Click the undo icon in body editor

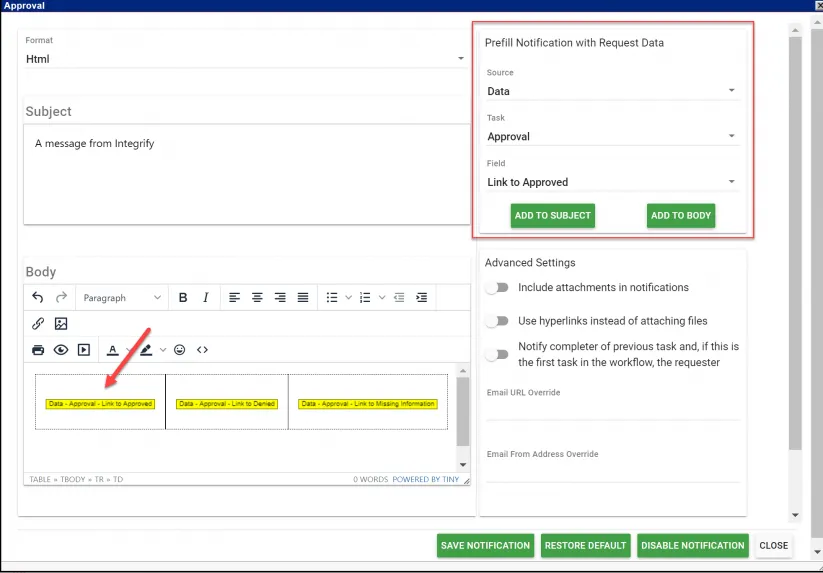[38, 297]
